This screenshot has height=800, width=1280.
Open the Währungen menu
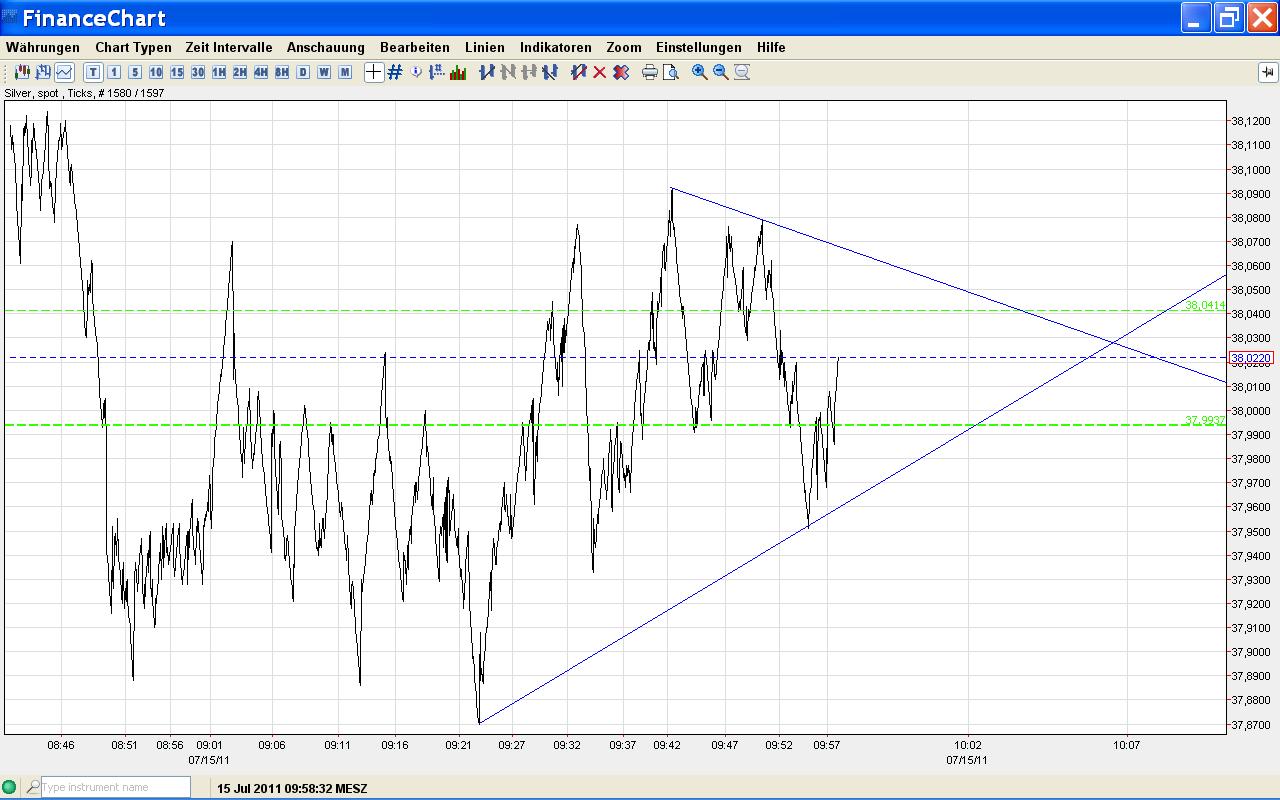pyautogui.click(x=43, y=47)
